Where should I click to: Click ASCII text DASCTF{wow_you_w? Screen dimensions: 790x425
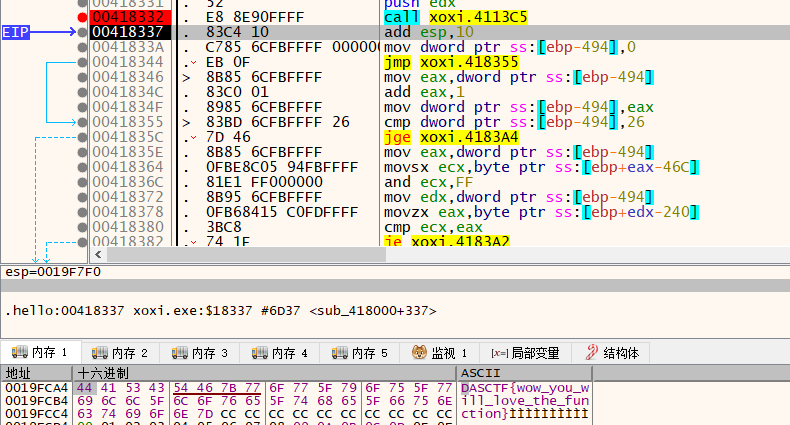(x=525, y=388)
